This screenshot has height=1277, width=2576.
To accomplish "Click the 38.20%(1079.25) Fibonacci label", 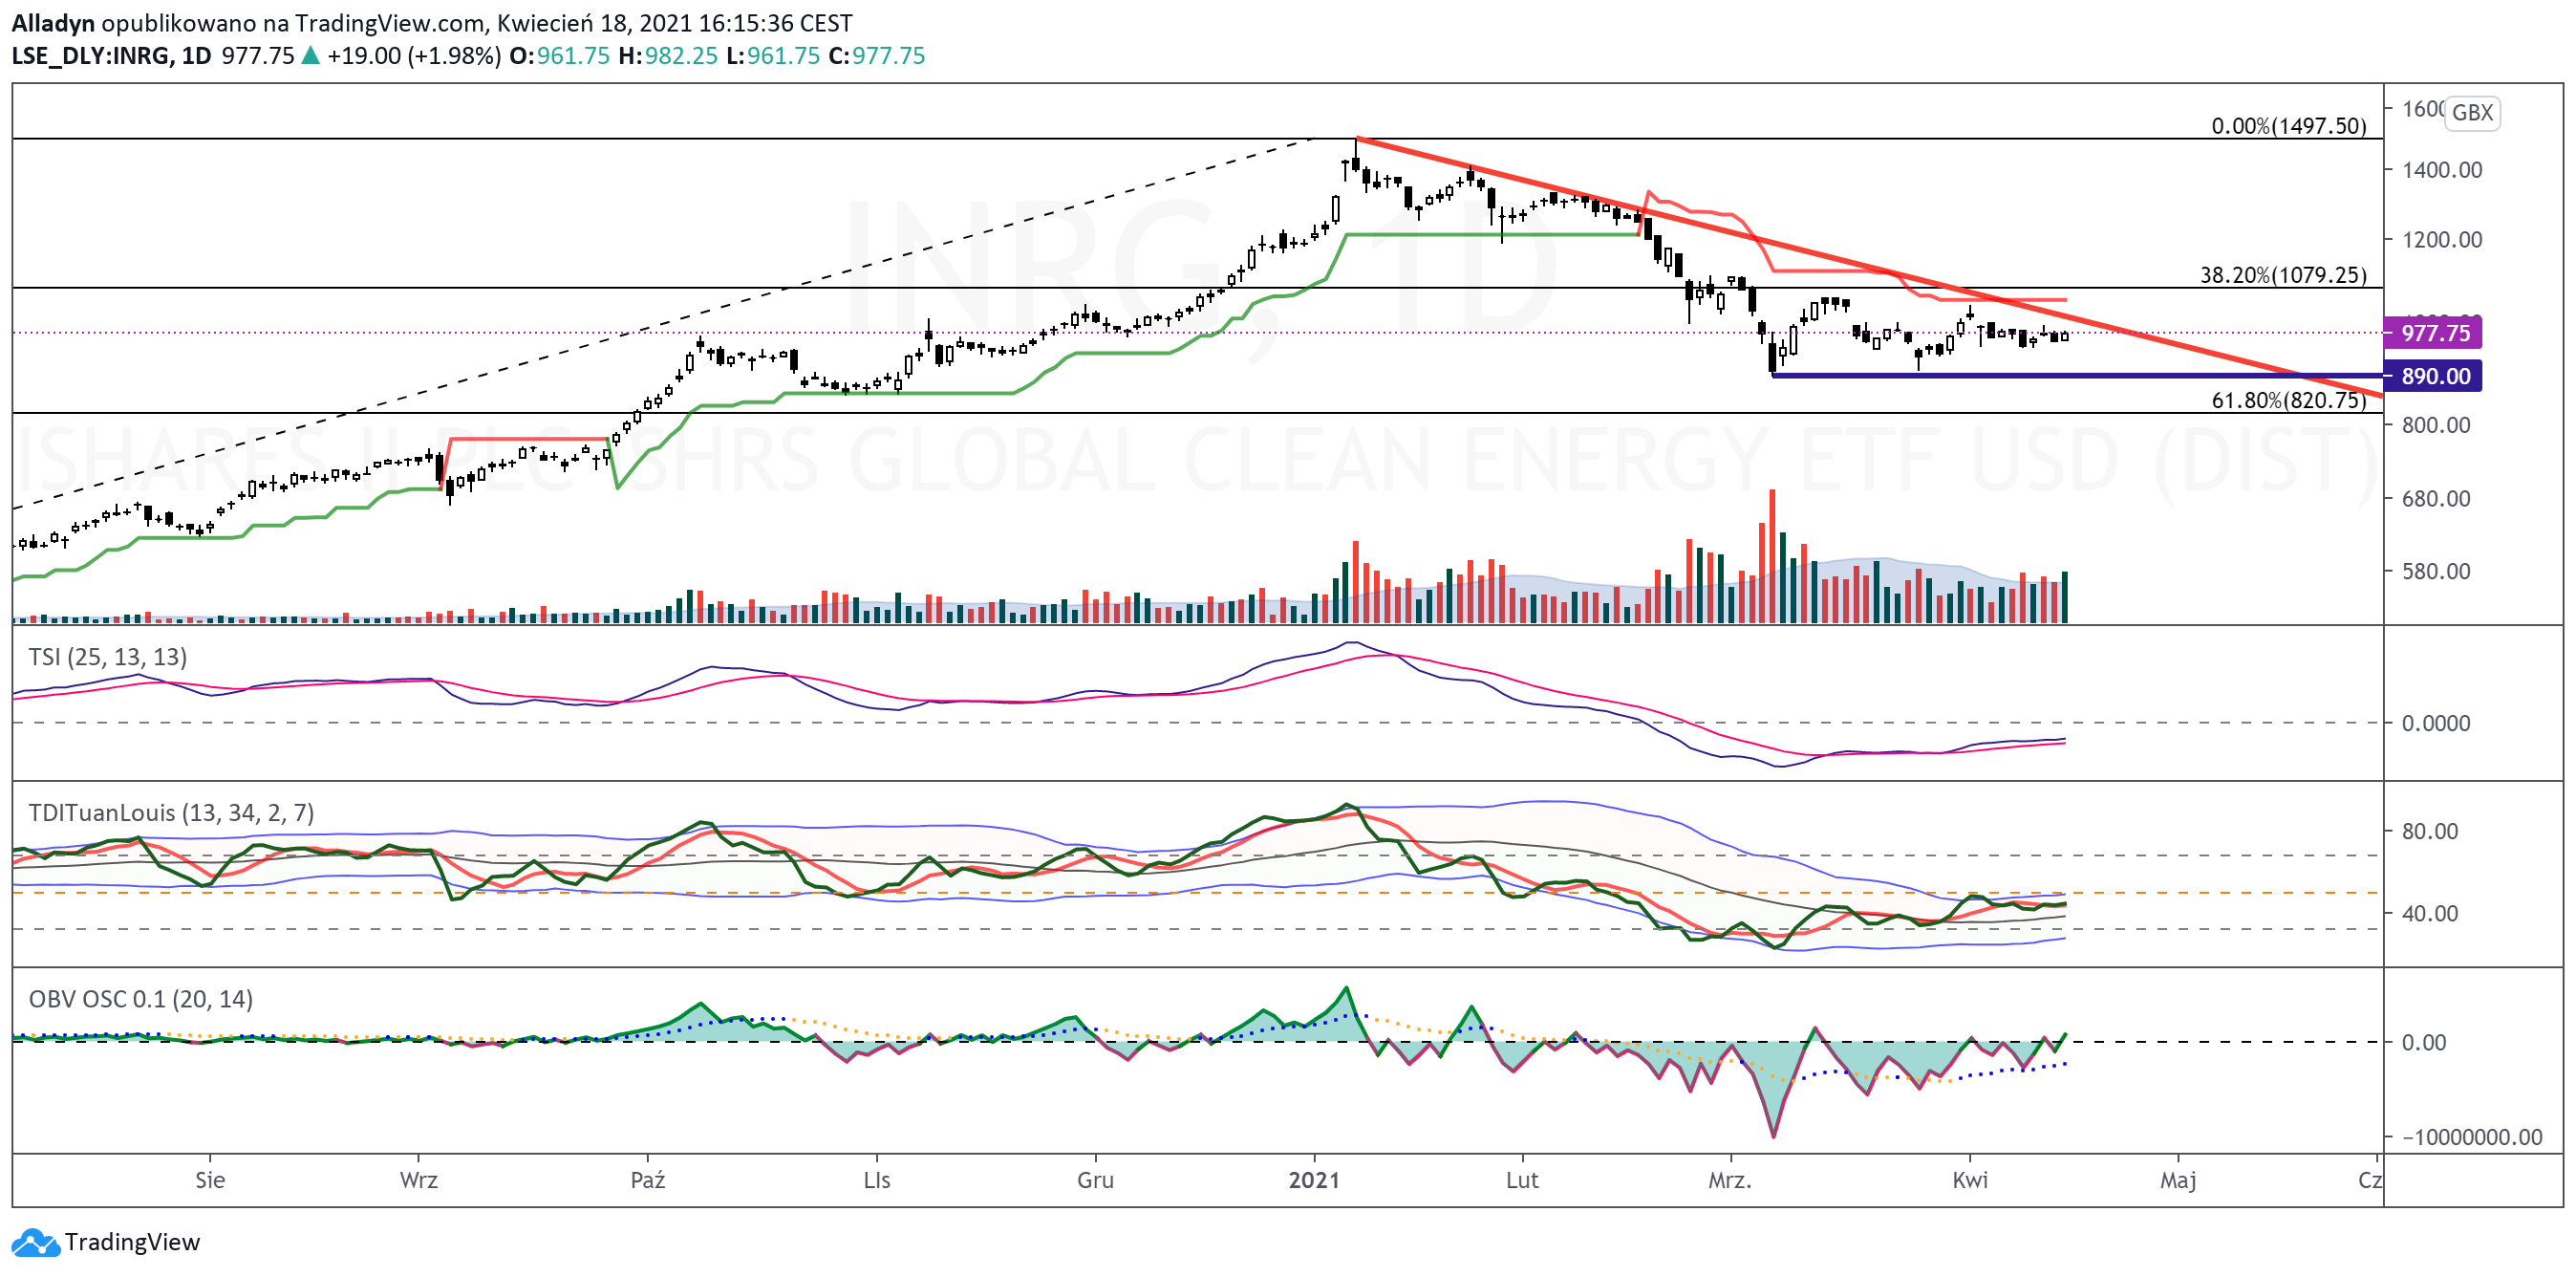I will (2283, 275).
